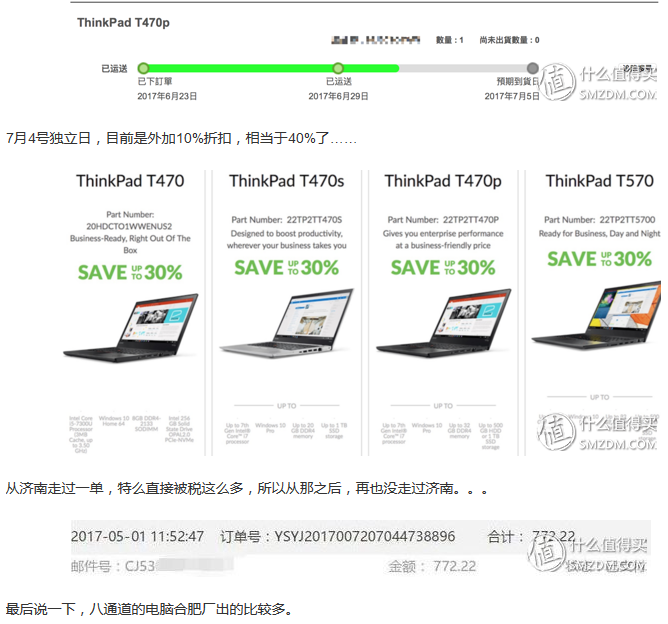Click T470s tagline 'Designed to boost productivity'
Screen dimensions: 668x624
point(287,239)
